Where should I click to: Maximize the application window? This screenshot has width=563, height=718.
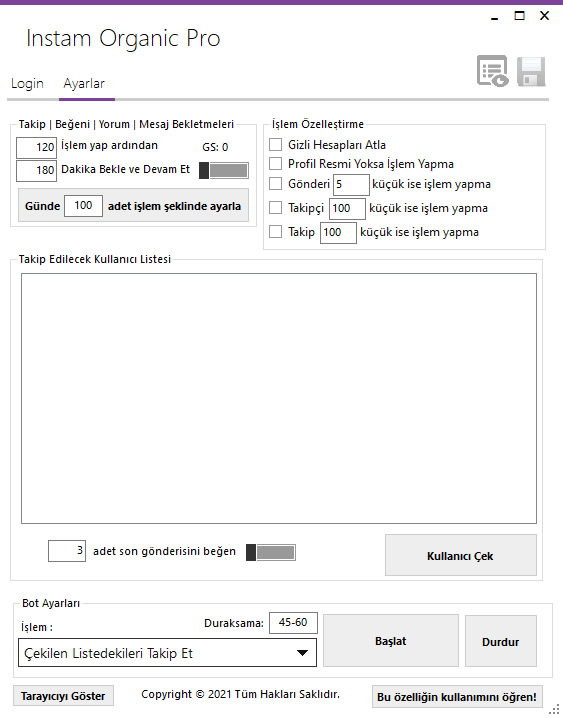pyautogui.click(x=520, y=16)
